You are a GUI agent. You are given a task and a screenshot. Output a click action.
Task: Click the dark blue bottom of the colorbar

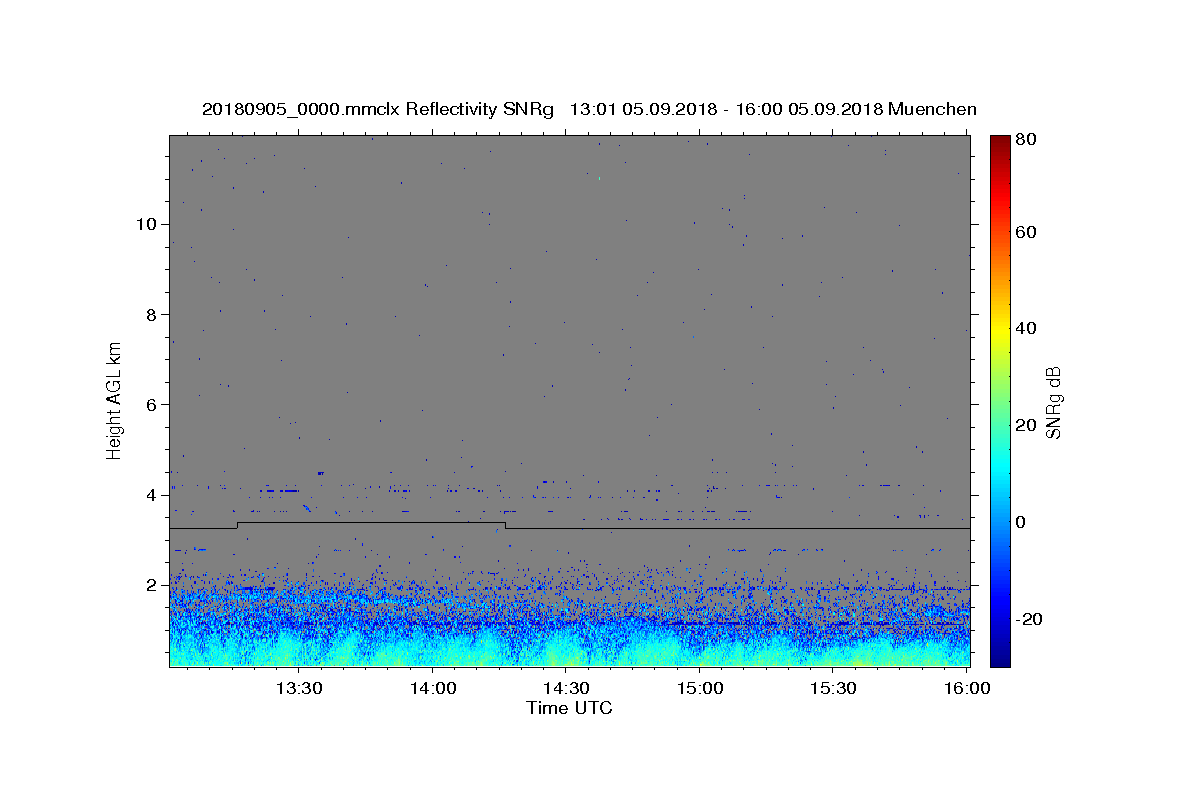click(x=1000, y=658)
